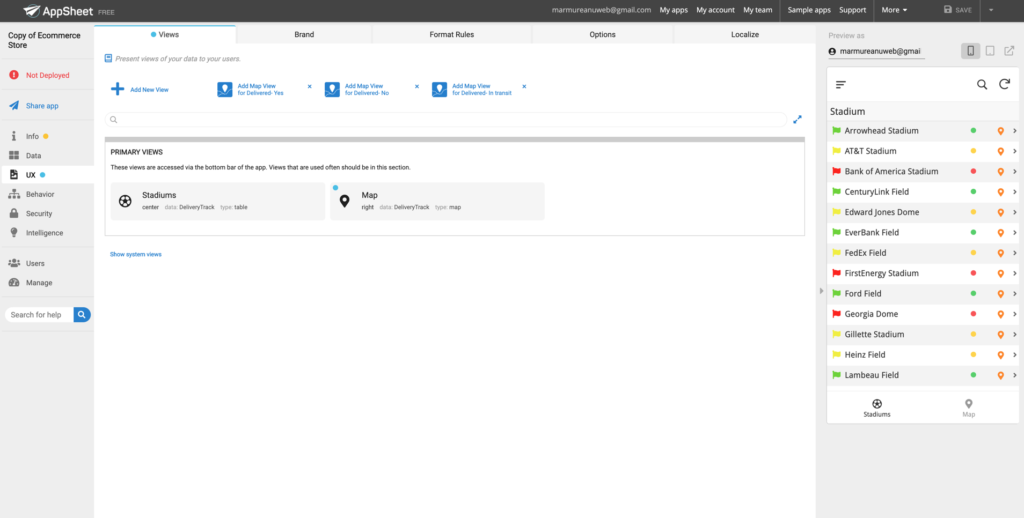Open EverBank Field row
Viewport: 1024px width, 518px height.
coord(923,233)
